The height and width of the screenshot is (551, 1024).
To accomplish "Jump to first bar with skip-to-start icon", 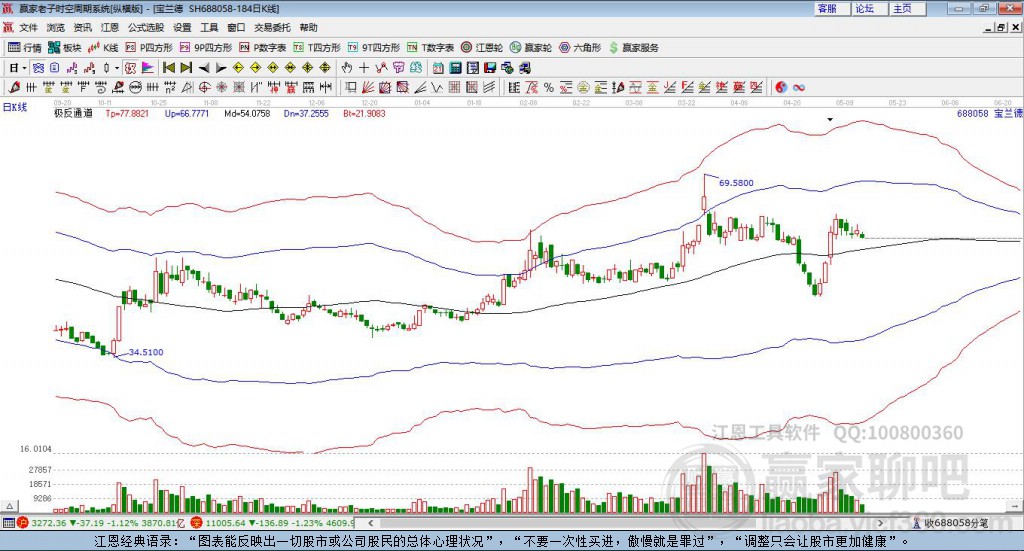I will click(x=168, y=68).
